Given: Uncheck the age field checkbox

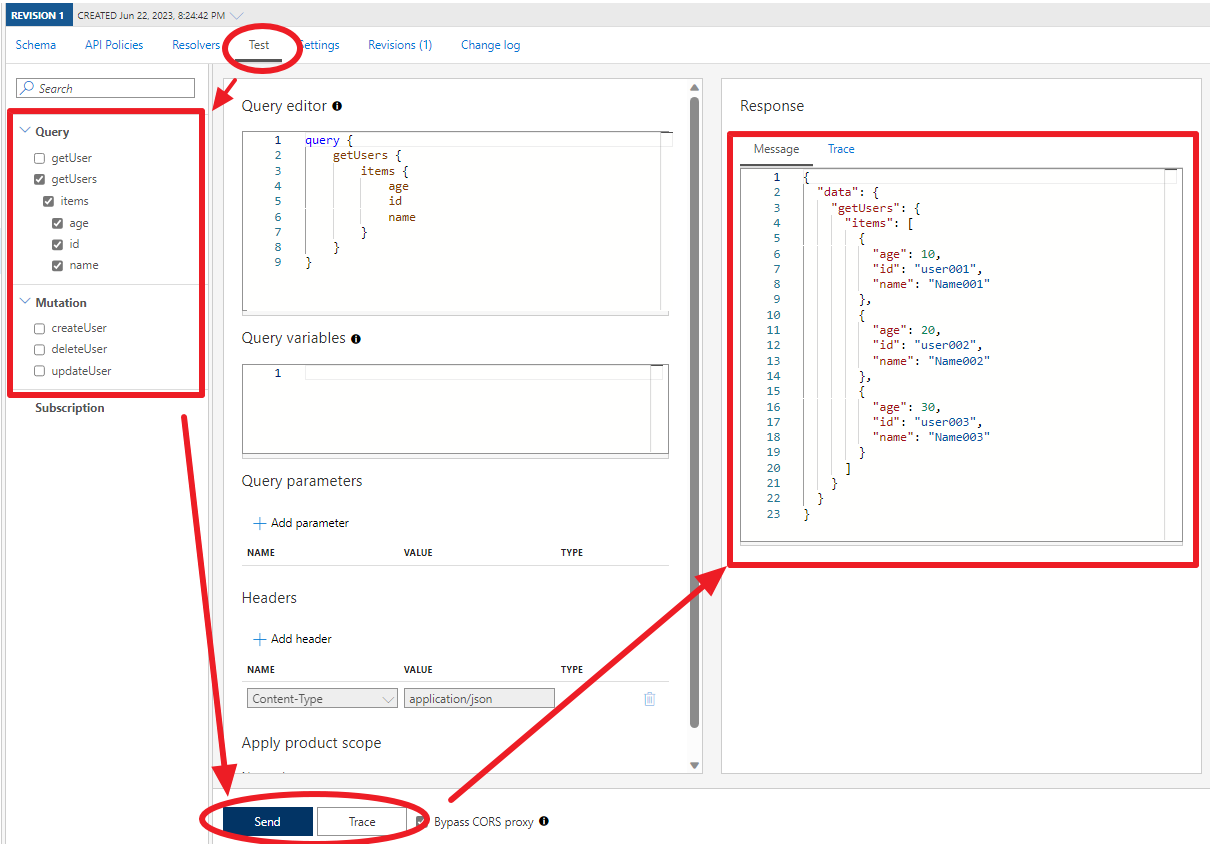Looking at the screenshot, I should (58, 223).
